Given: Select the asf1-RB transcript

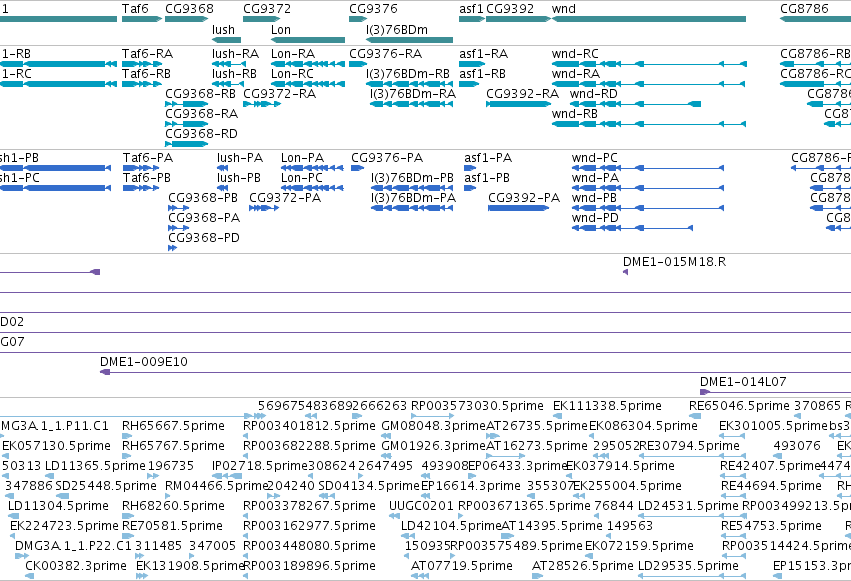Looking at the screenshot, I should pos(469,84).
